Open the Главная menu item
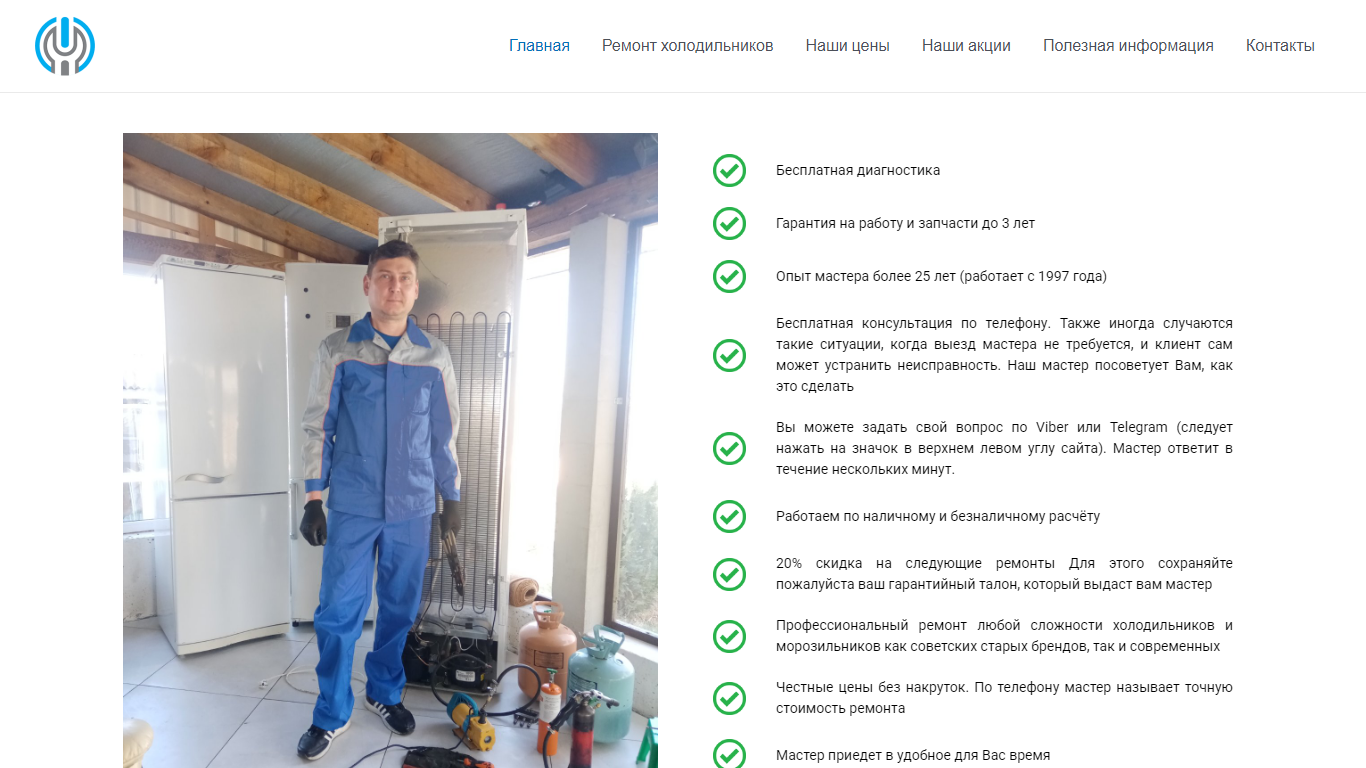The height and width of the screenshot is (768, 1366). click(539, 46)
